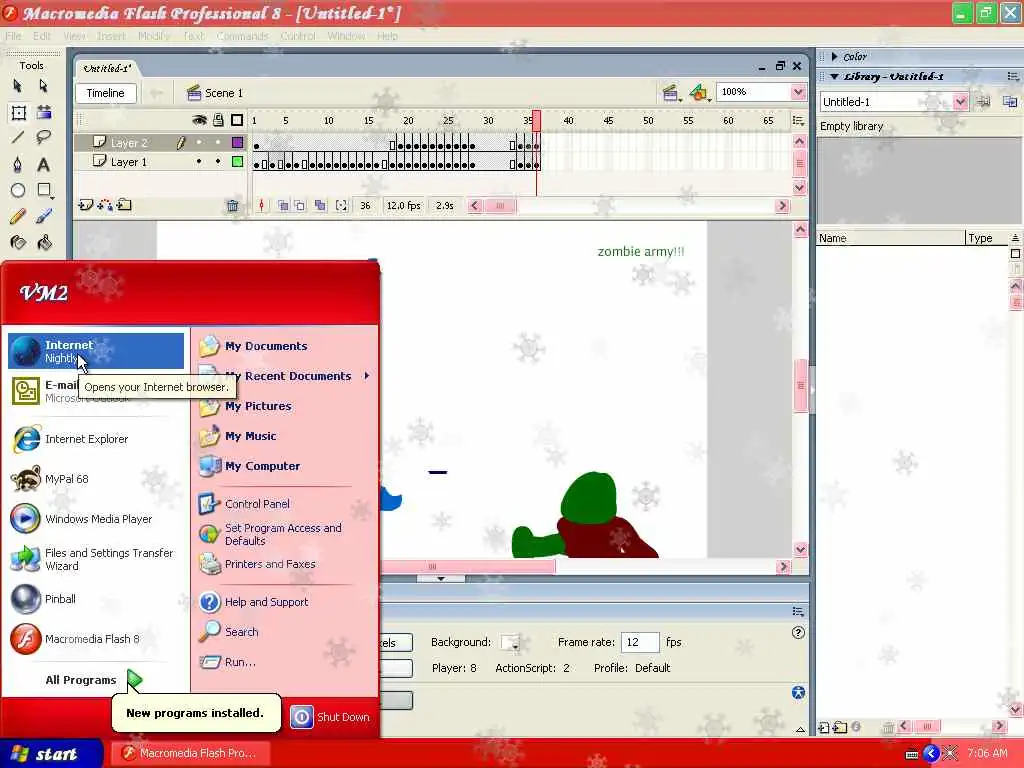Click timeline horizontal scrollbar thumb

500,206
